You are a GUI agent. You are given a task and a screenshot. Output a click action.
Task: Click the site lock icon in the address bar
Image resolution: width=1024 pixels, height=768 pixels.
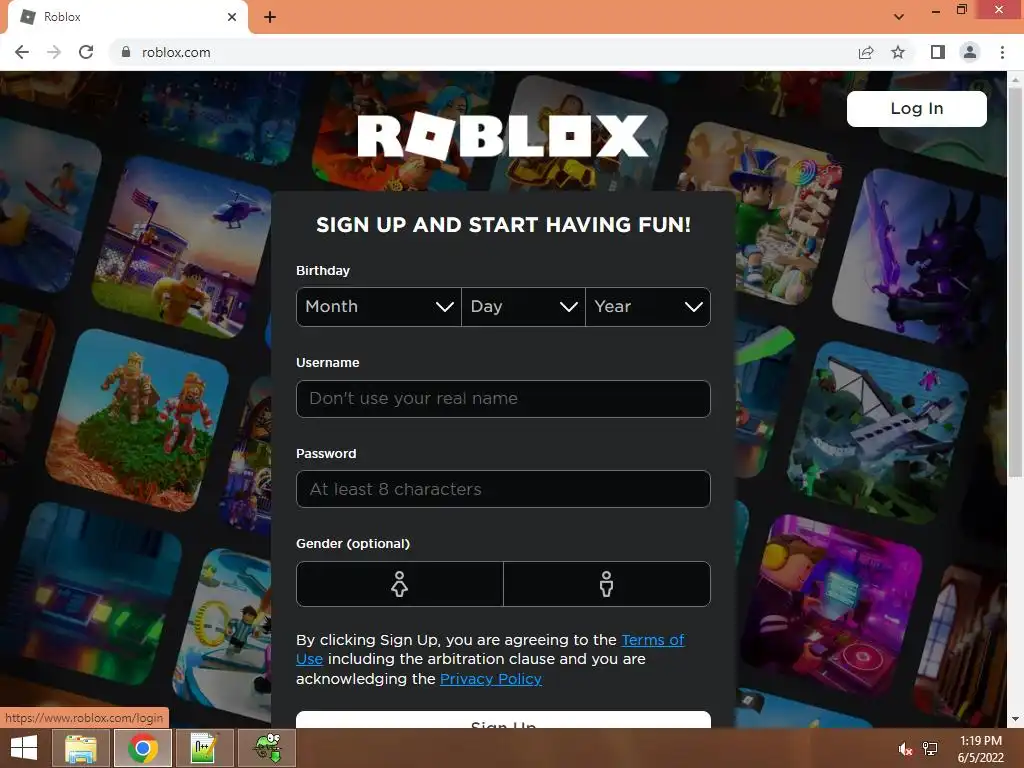(x=126, y=52)
